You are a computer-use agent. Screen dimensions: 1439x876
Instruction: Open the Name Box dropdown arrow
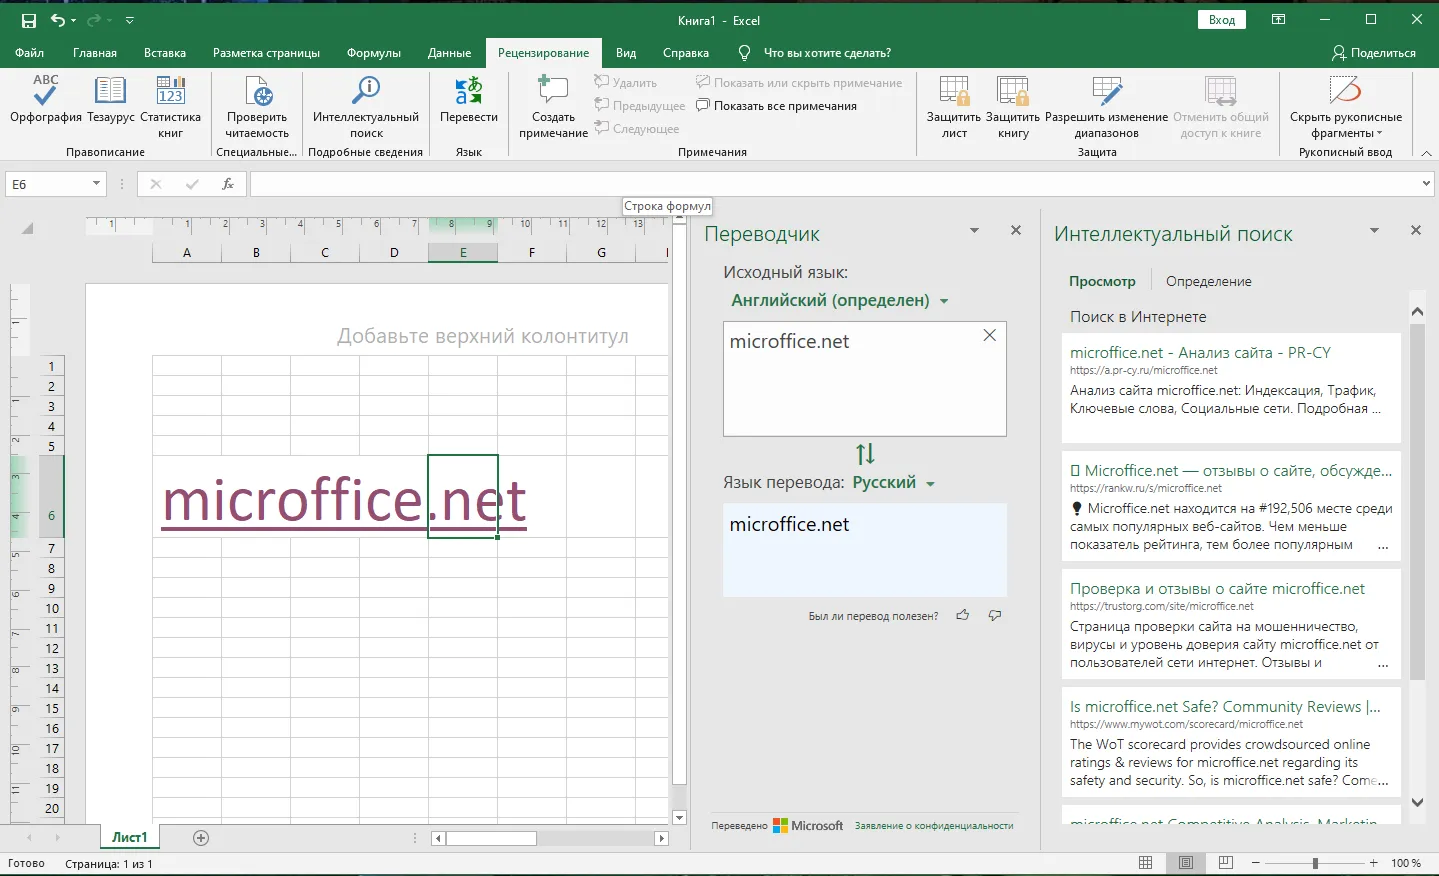tap(96, 184)
